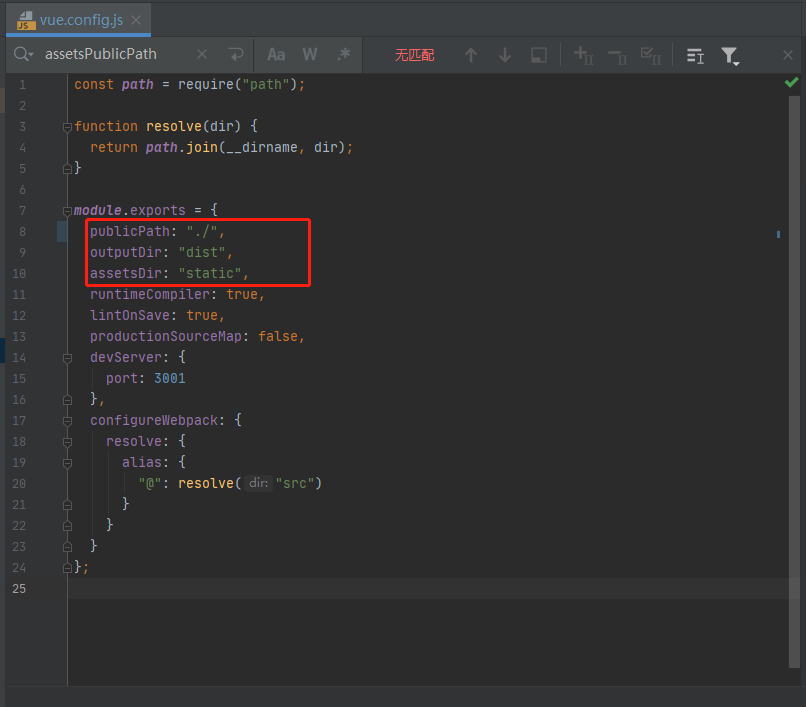Click the "dist" string value
The width and height of the screenshot is (806, 707).
[x=202, y=252]
